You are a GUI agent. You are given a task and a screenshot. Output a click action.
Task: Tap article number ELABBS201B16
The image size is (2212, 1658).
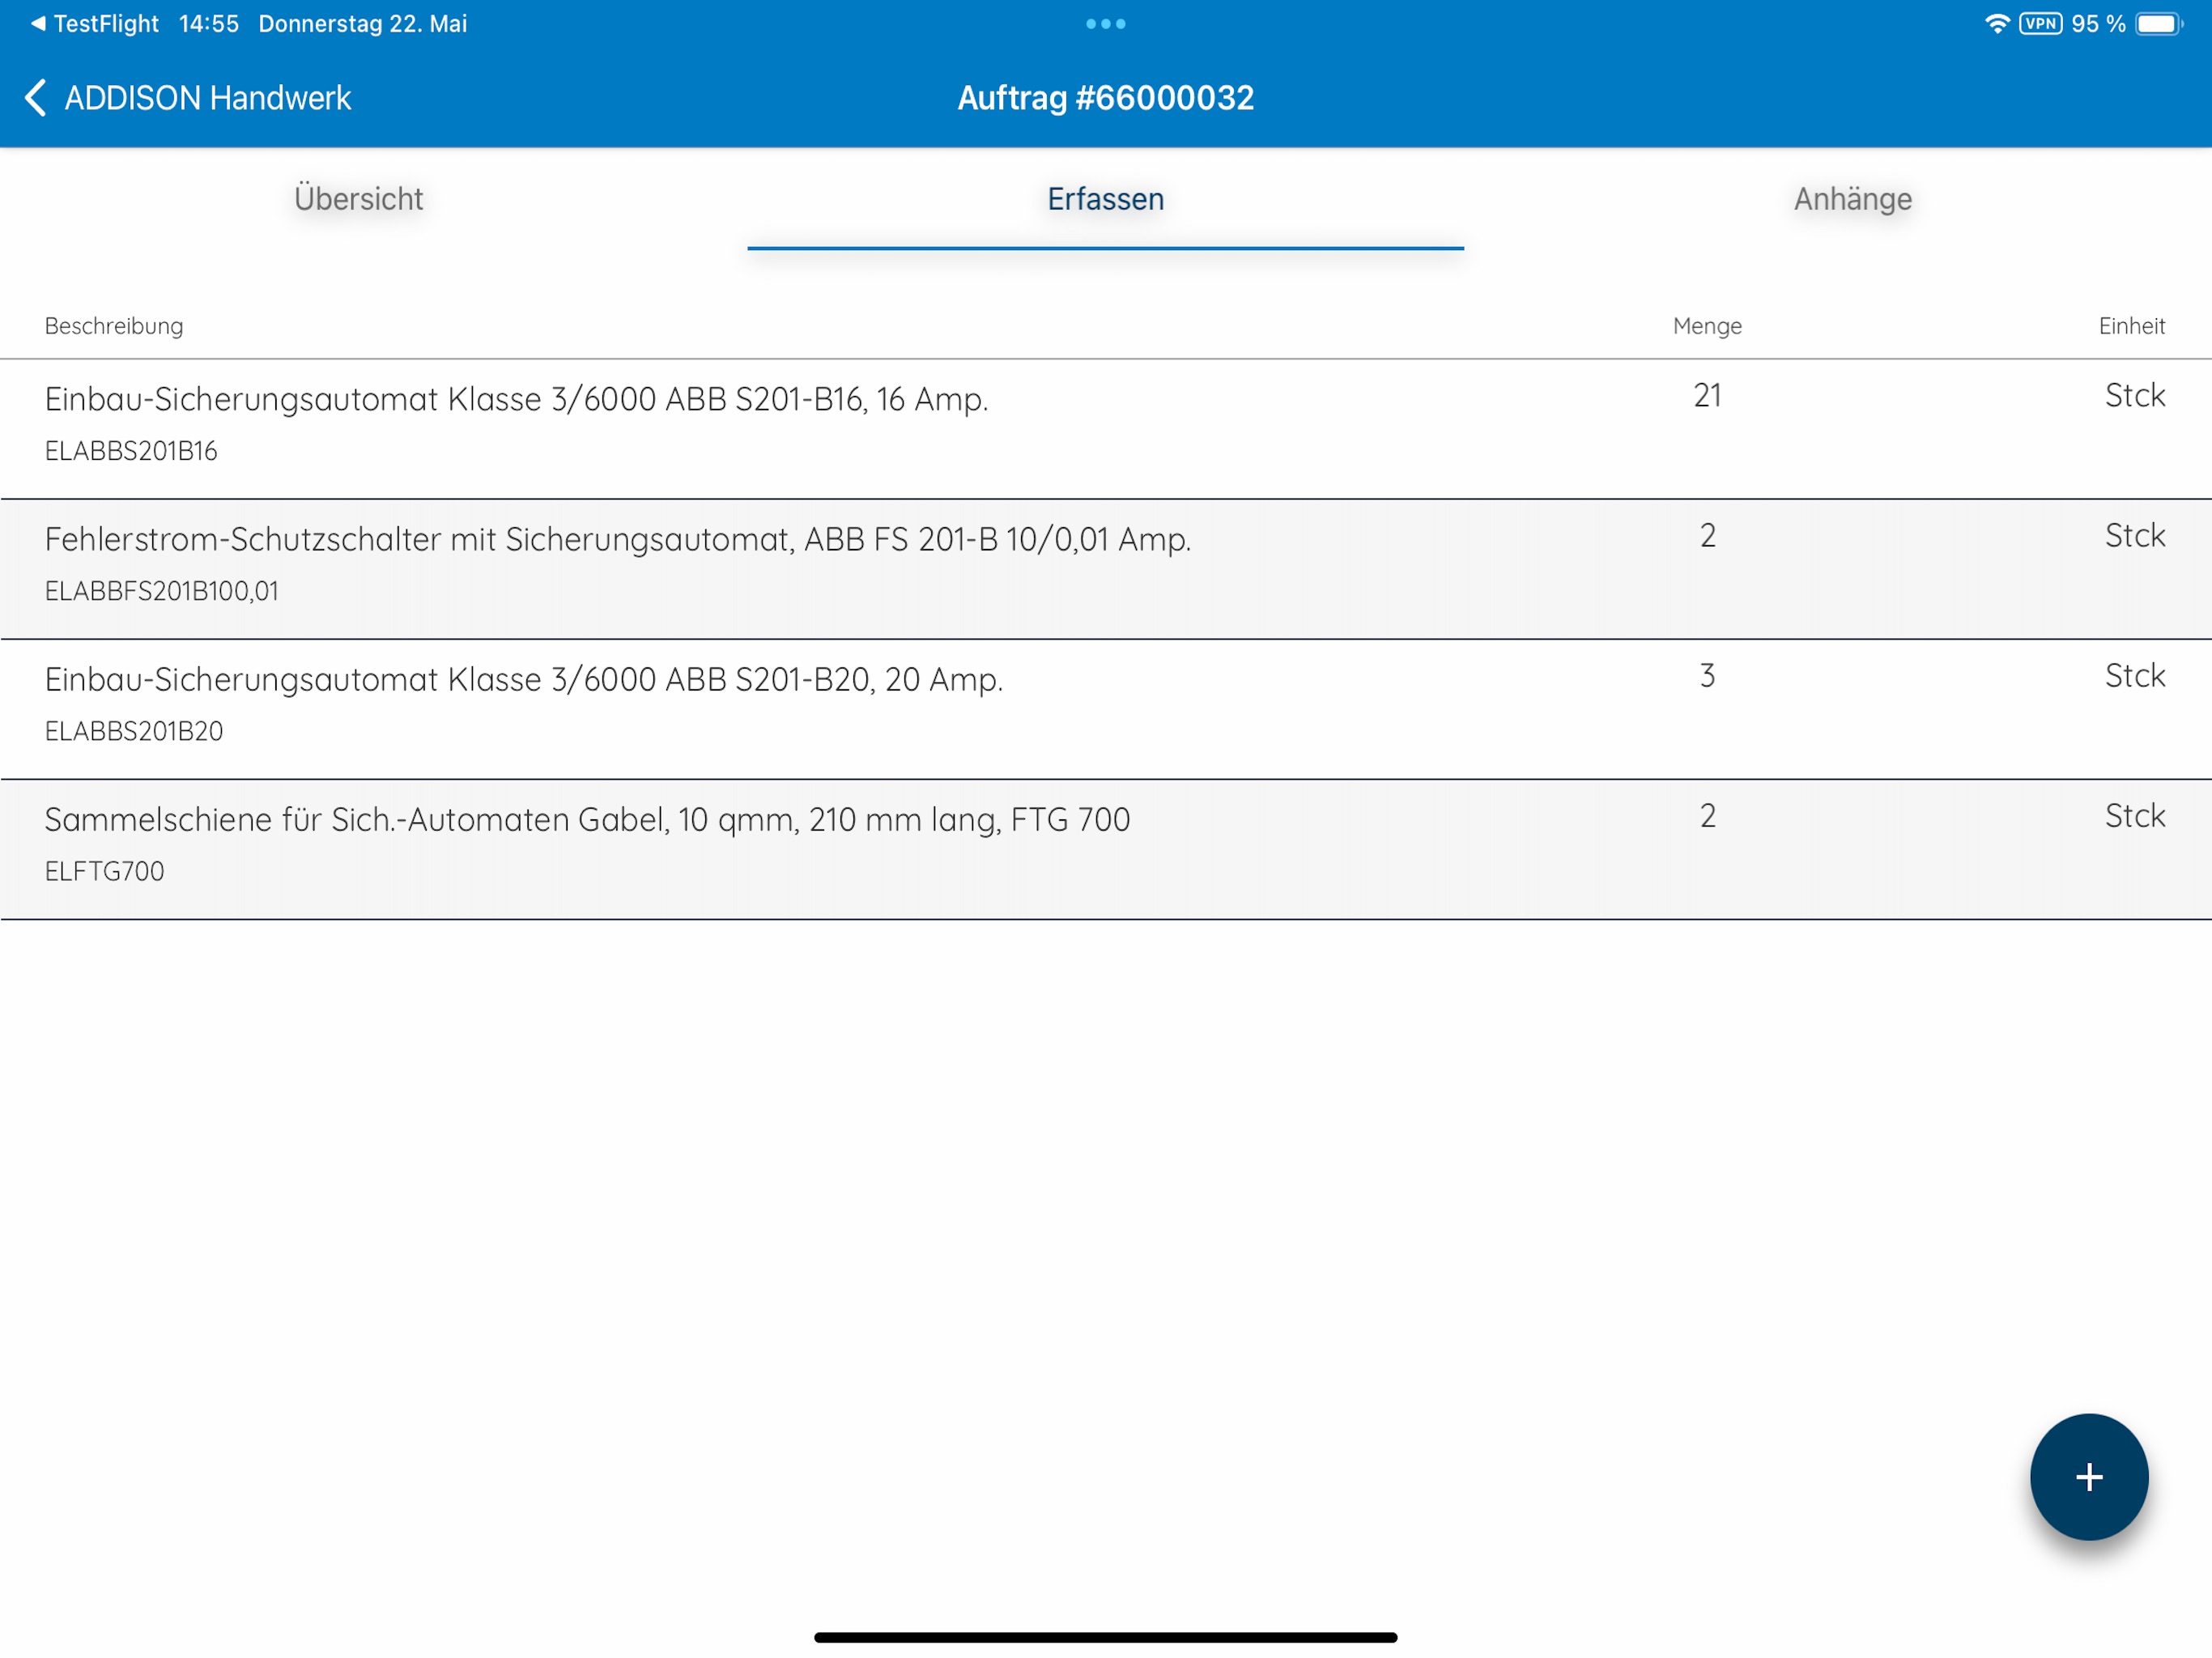click(131, 451)
